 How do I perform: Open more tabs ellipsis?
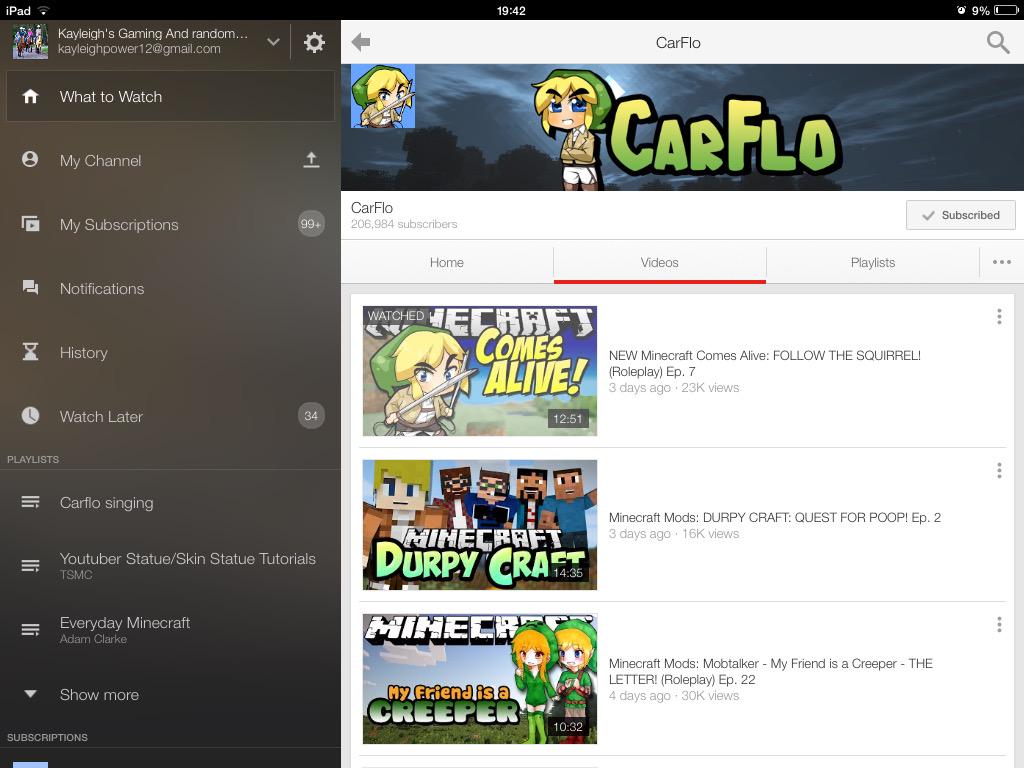coord(1001,263)
